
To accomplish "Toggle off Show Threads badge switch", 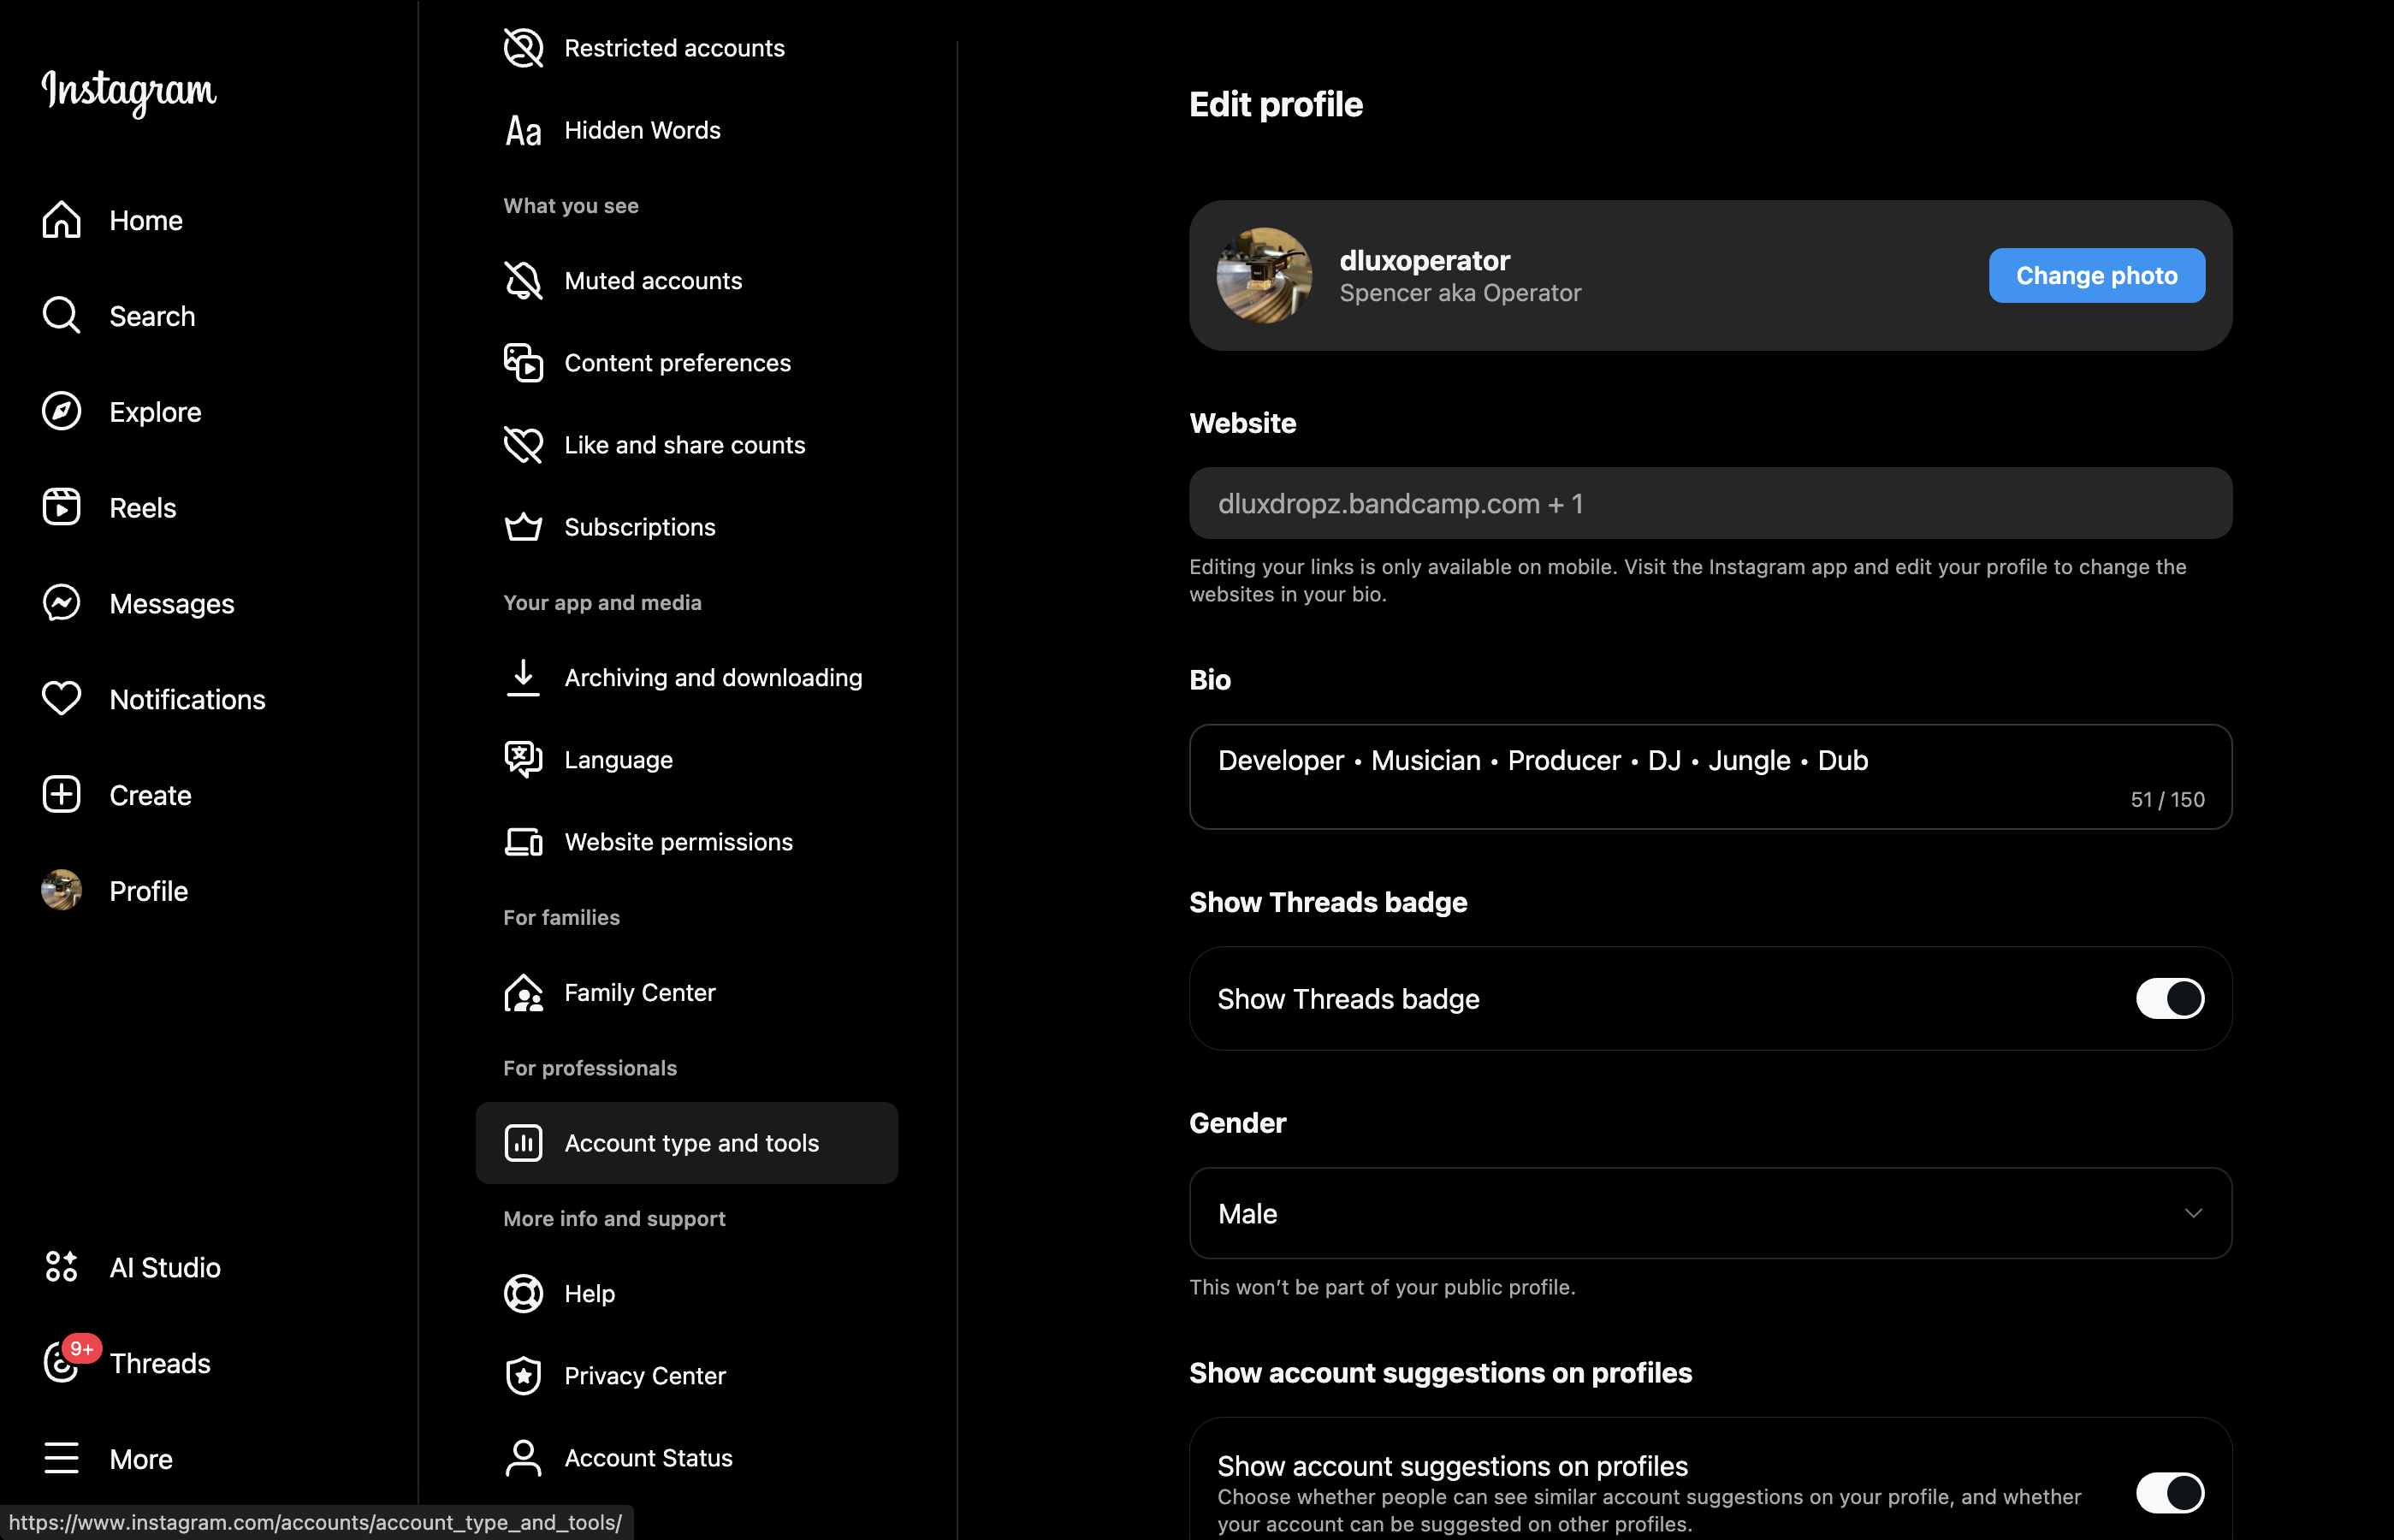I will (x=2170, y=998).
